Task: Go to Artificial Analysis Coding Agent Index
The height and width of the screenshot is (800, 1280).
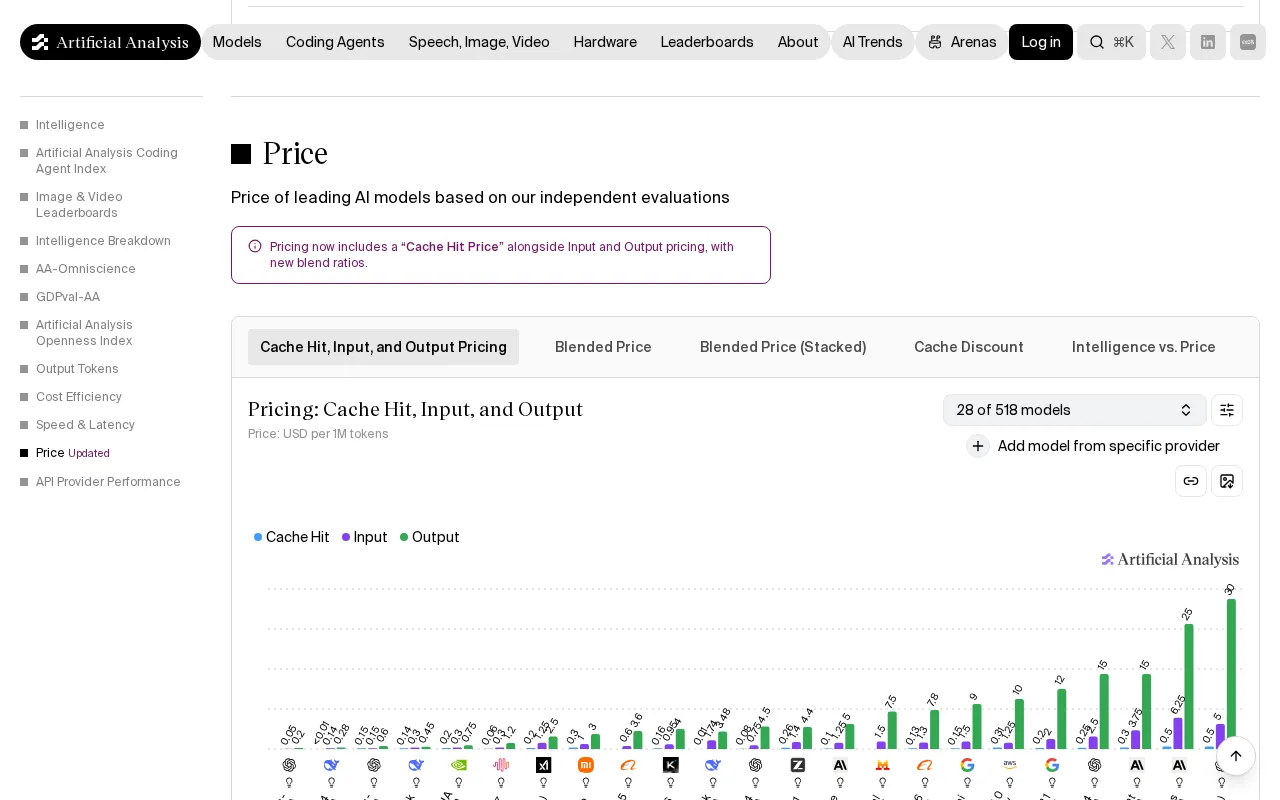Action: click(x=107, y=161)
